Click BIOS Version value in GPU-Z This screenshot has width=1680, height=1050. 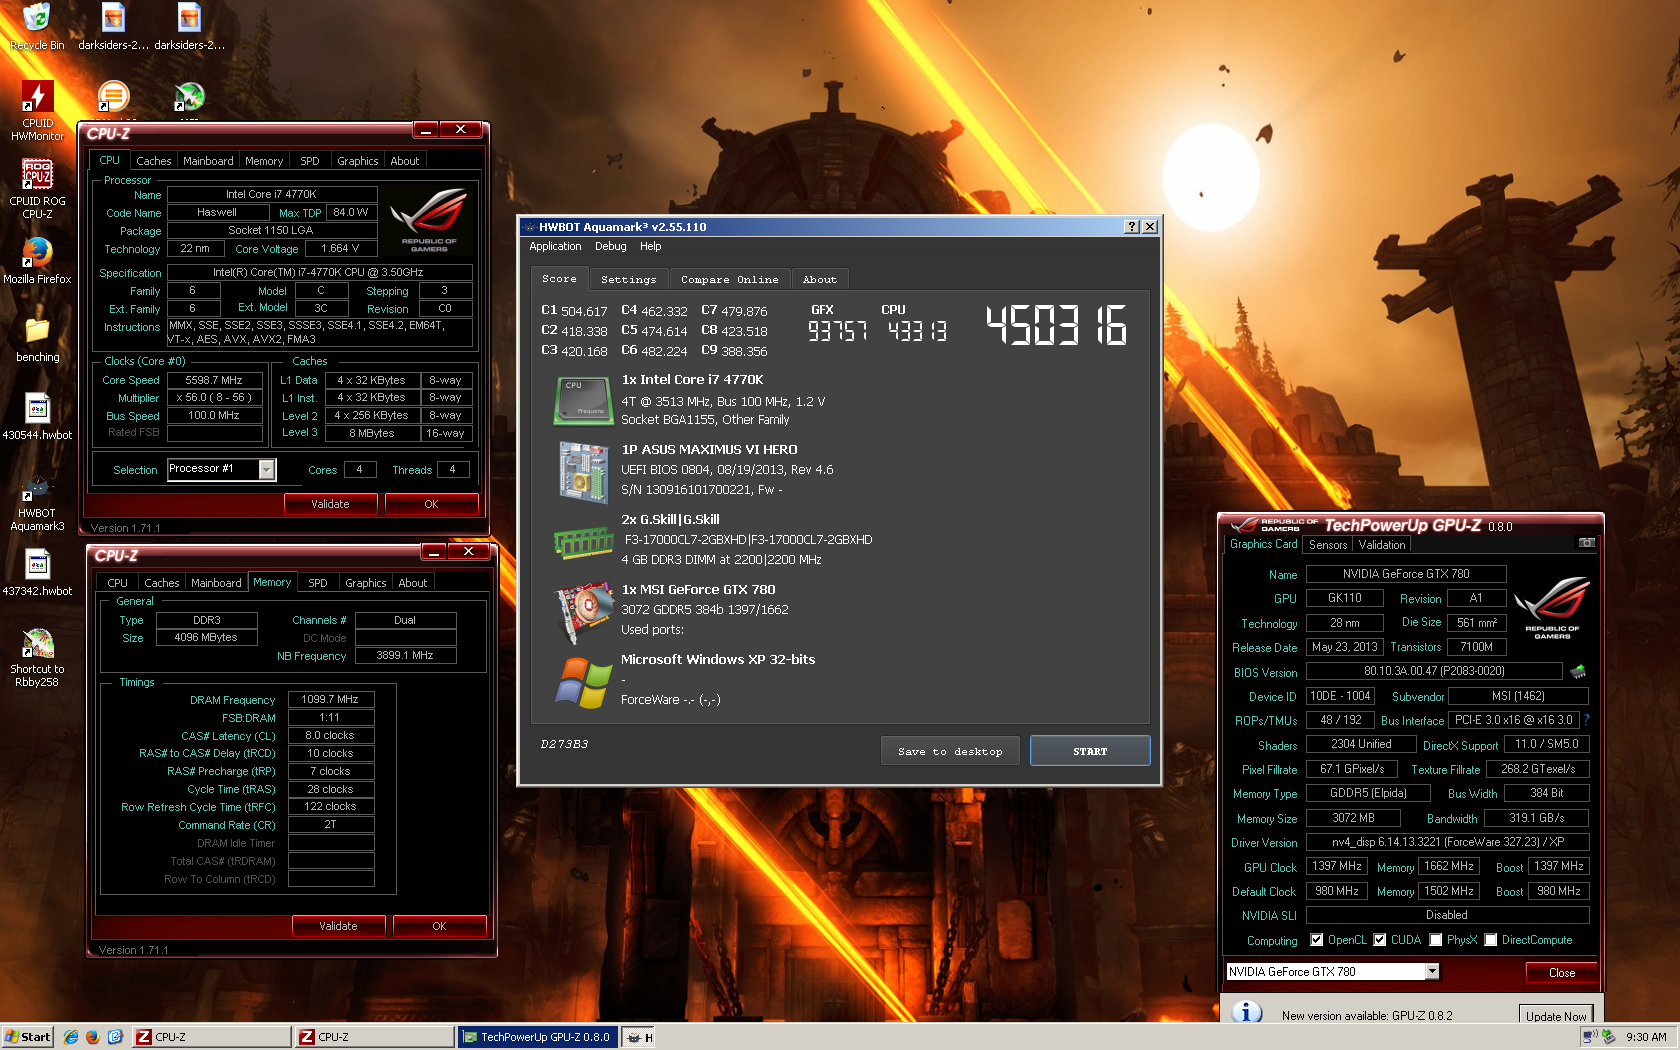pos(1434,671)
